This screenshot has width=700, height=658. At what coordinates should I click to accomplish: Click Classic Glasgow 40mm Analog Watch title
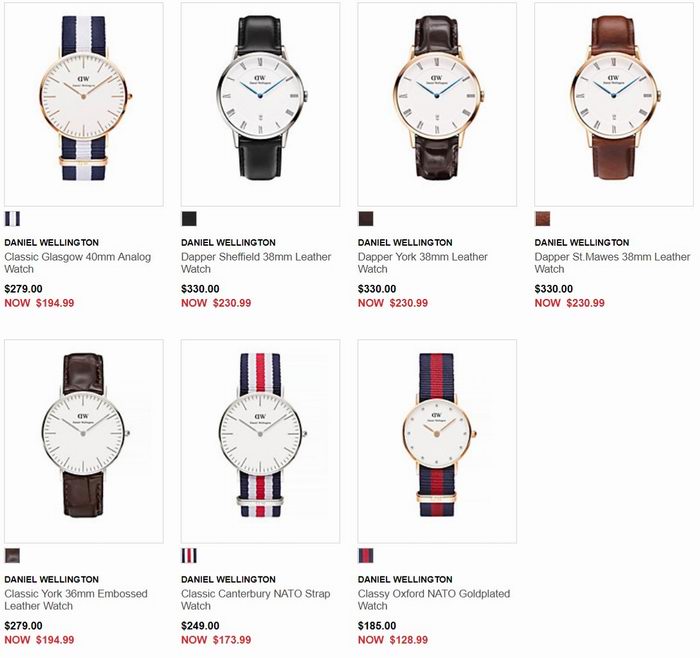(x=78, y=263)
